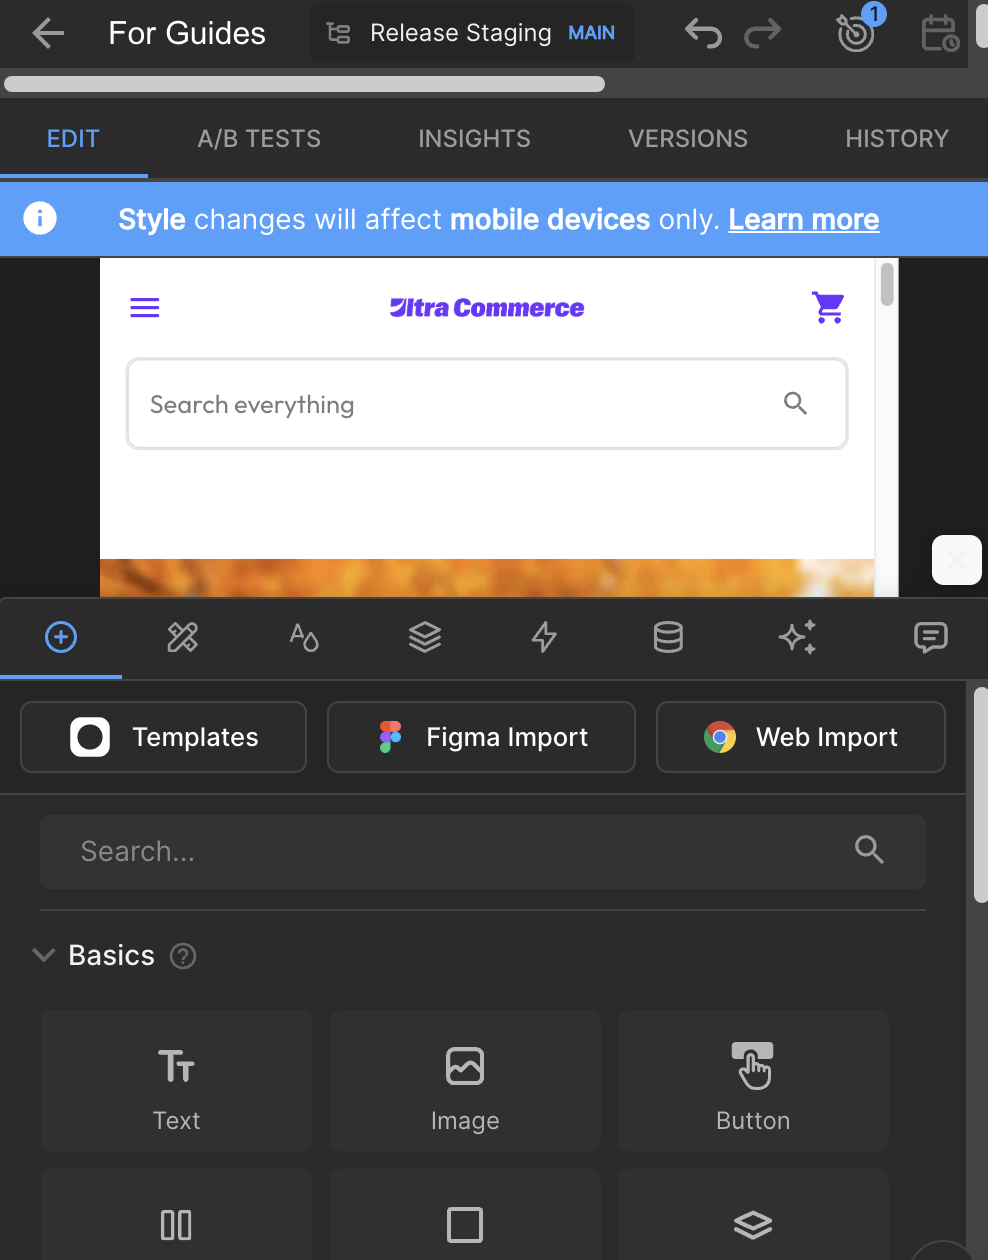The width and height of the screenshot is (988, 1260).
Task: Open the Release Staging environment selector
Action: tap(472, 33)
